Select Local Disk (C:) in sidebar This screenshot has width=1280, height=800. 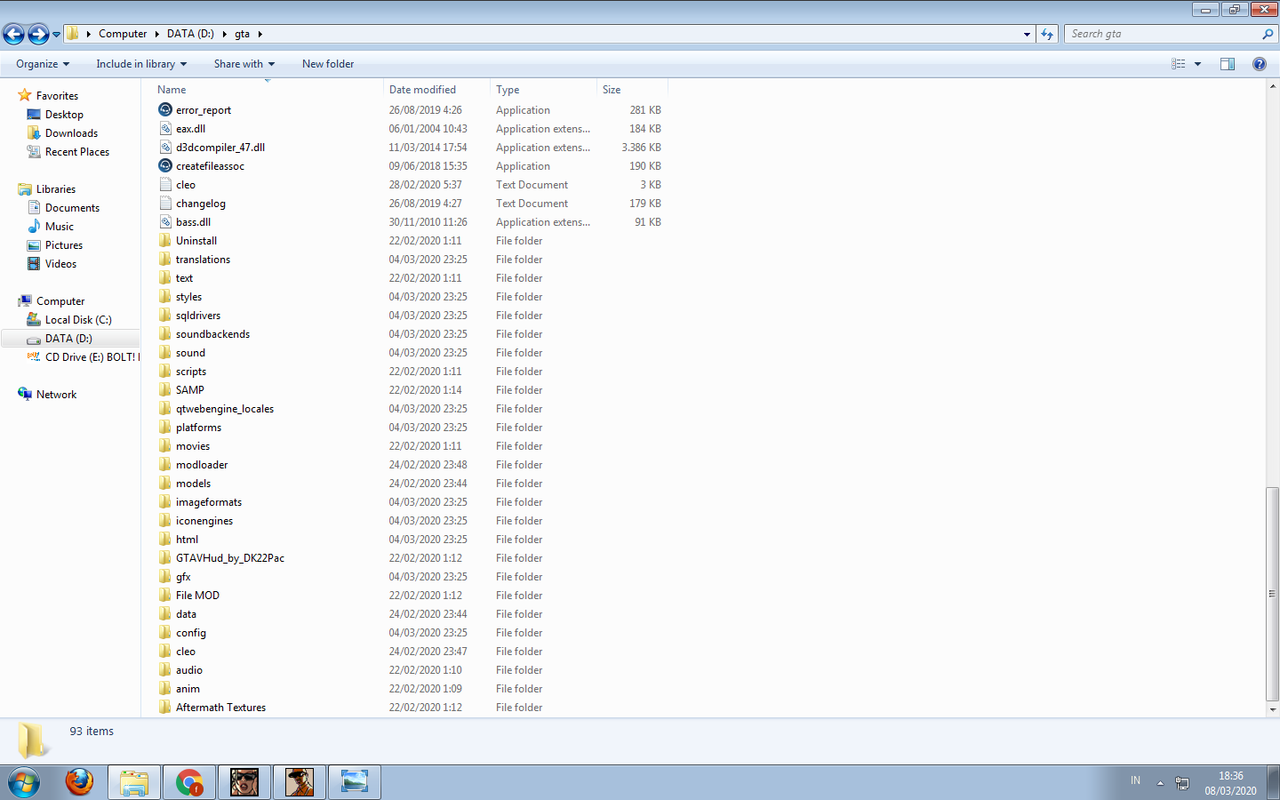(78, 320)
